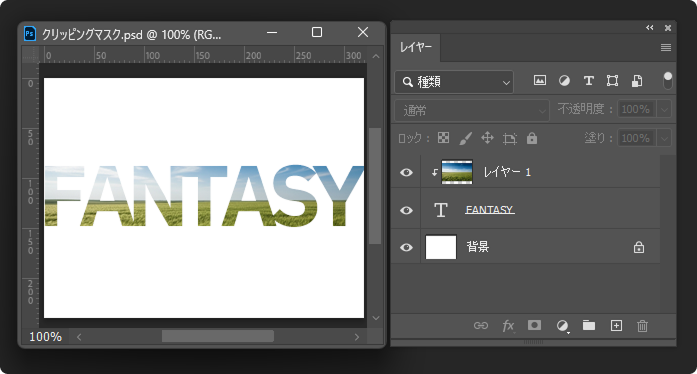Open the Layers panel hamburger menu

coord(665,48)
